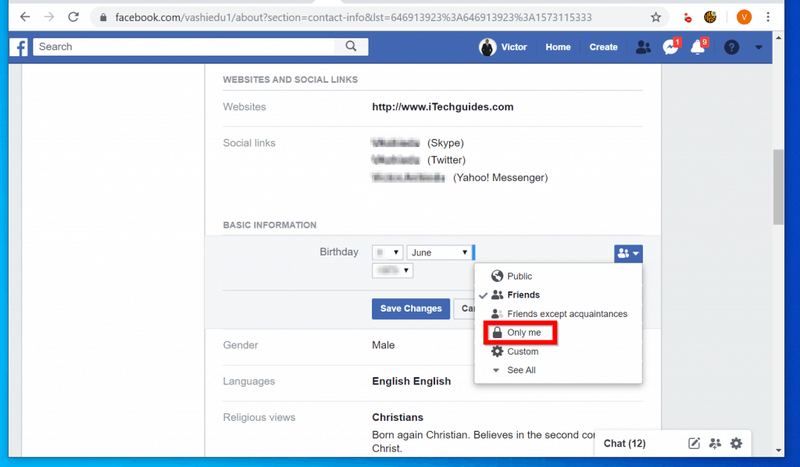Open the birthday audience selector dropdown
Screen dimensions: 800x467
628,253
